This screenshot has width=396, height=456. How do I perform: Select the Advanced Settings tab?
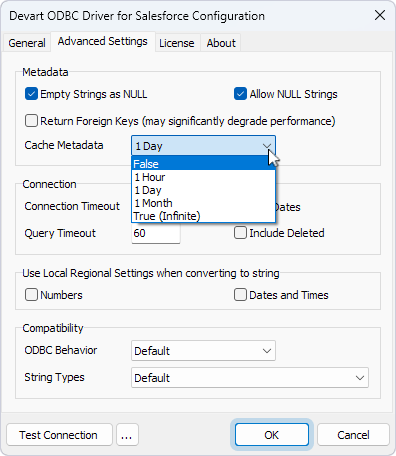coord(103,42)
